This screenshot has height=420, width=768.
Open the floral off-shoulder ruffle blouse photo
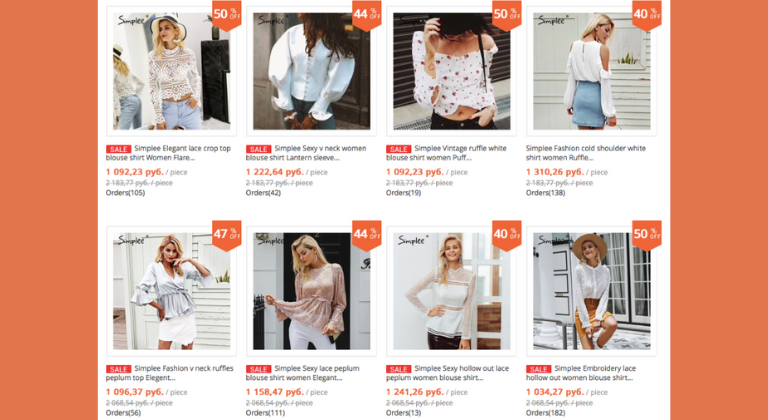(452, 71)
